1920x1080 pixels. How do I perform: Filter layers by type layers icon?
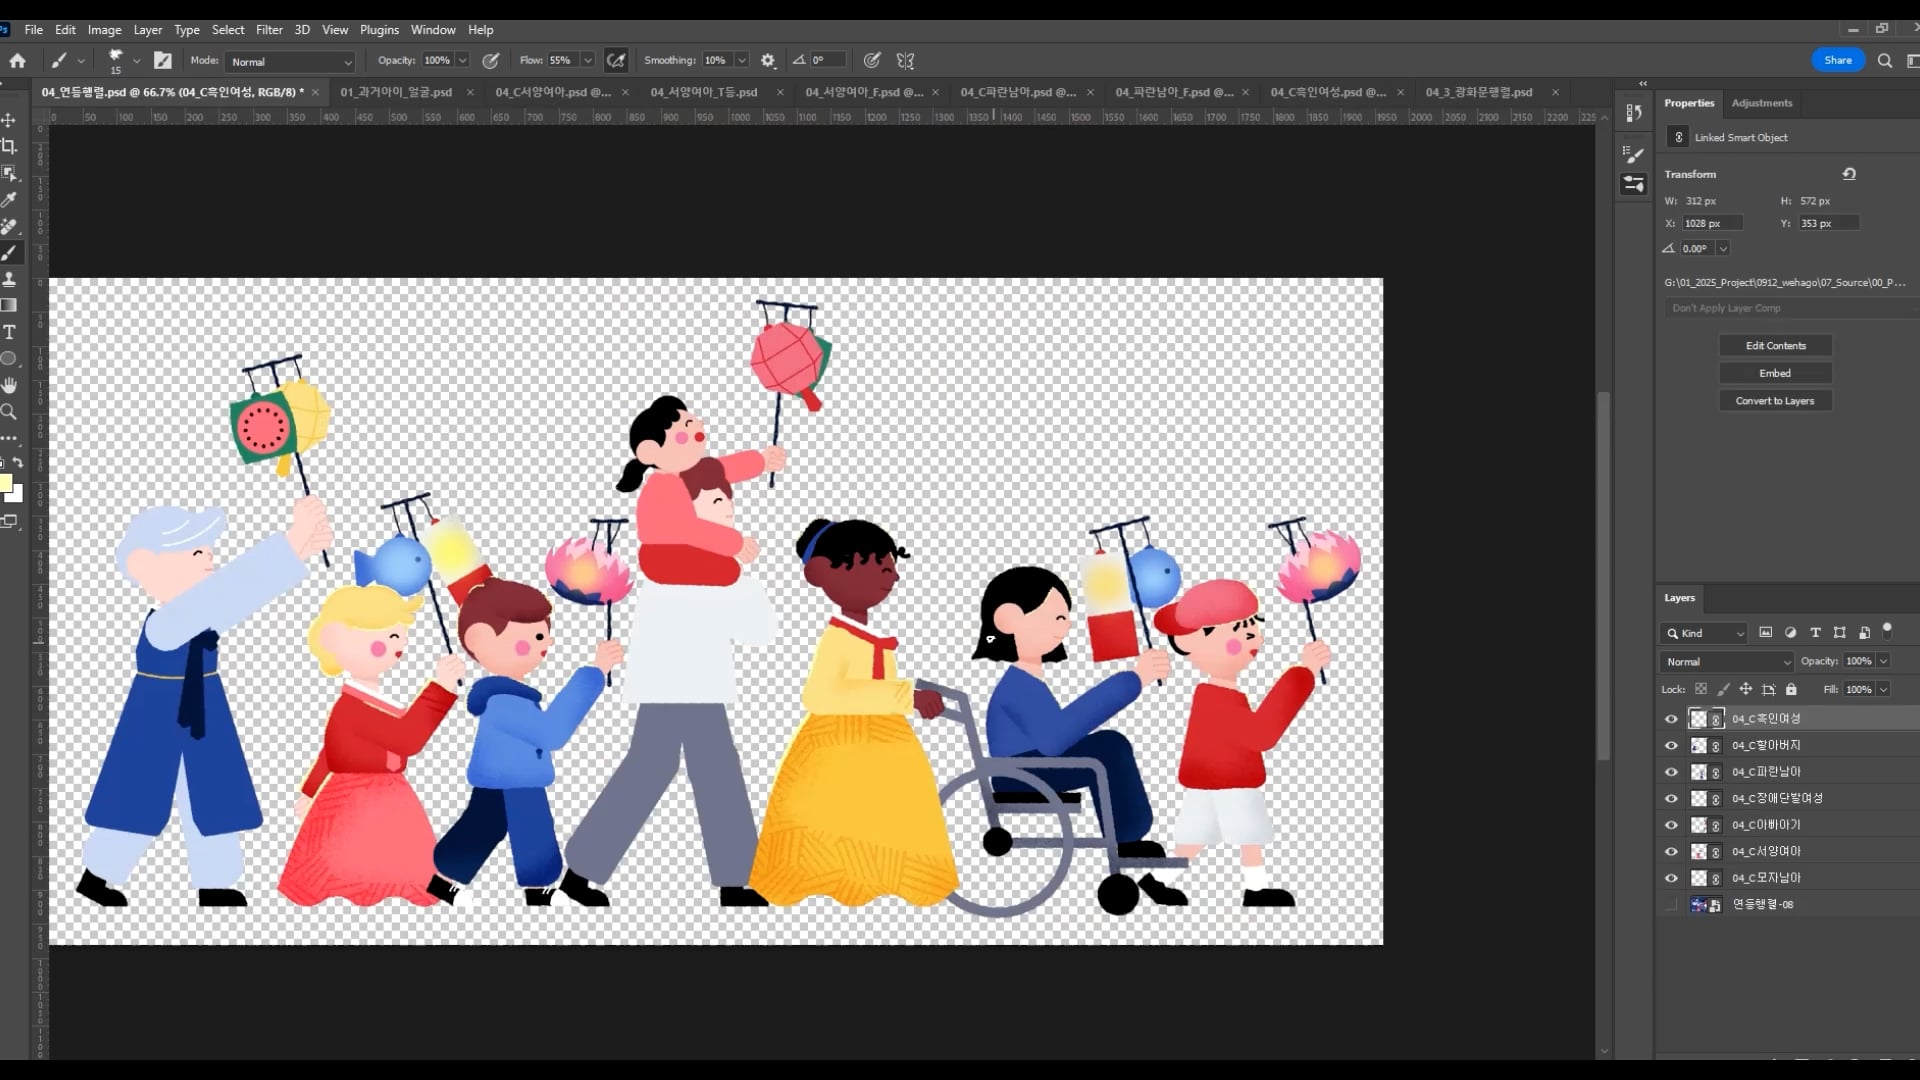pos(1815,633)
